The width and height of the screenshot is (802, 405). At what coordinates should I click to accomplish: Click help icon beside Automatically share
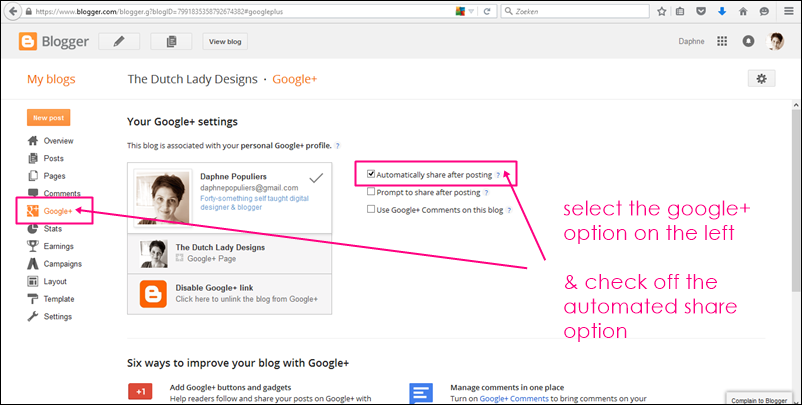pos(498,175)
